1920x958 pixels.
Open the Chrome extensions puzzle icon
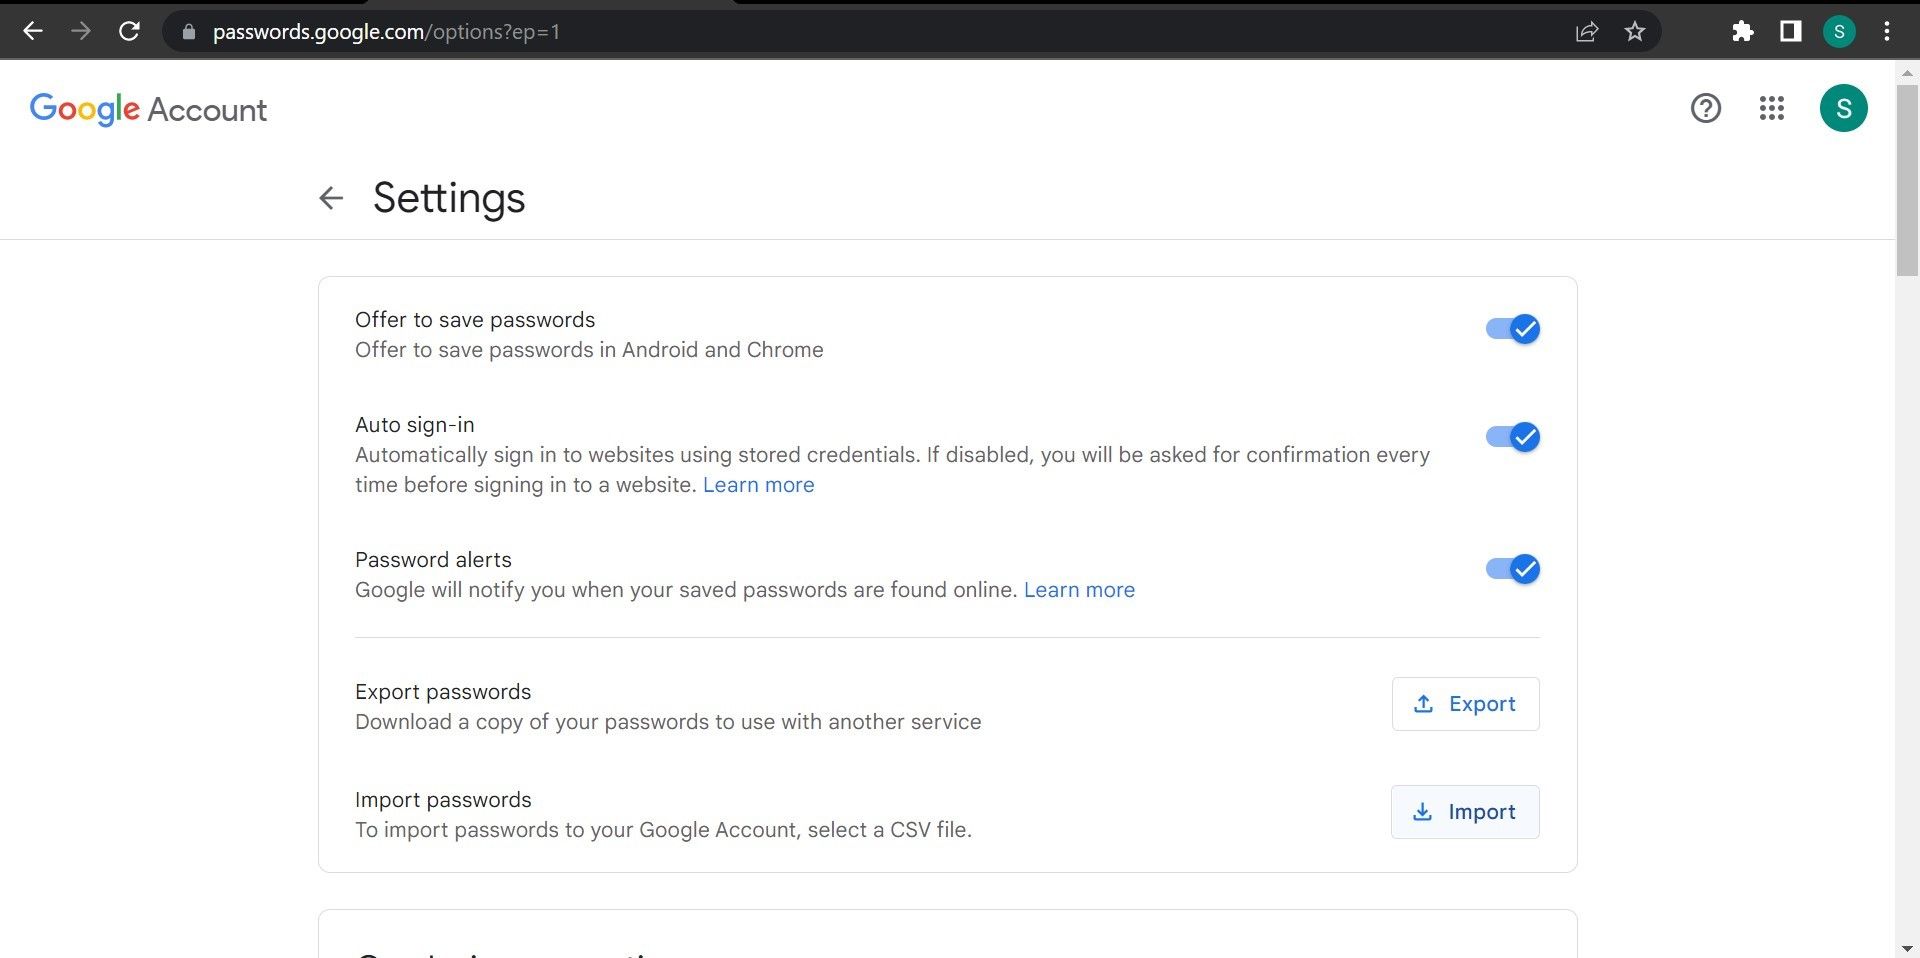(x=1743, y=31)
